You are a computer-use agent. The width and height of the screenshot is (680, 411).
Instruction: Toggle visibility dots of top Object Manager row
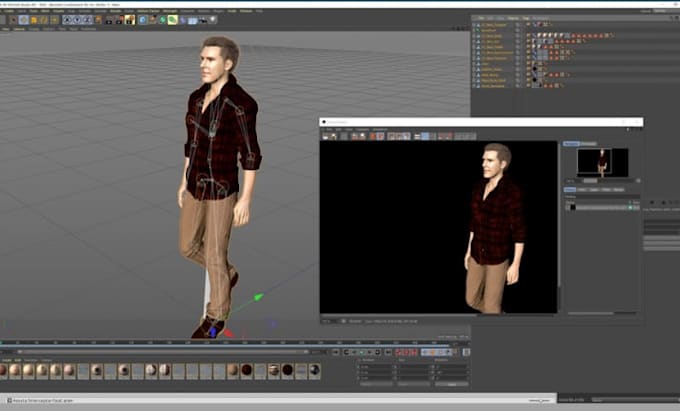(517, 25)
